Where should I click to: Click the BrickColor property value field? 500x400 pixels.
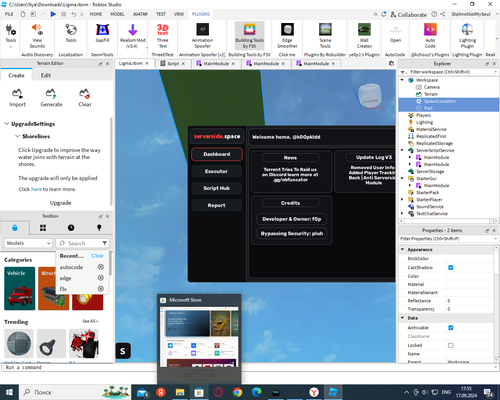pos(470,258)
